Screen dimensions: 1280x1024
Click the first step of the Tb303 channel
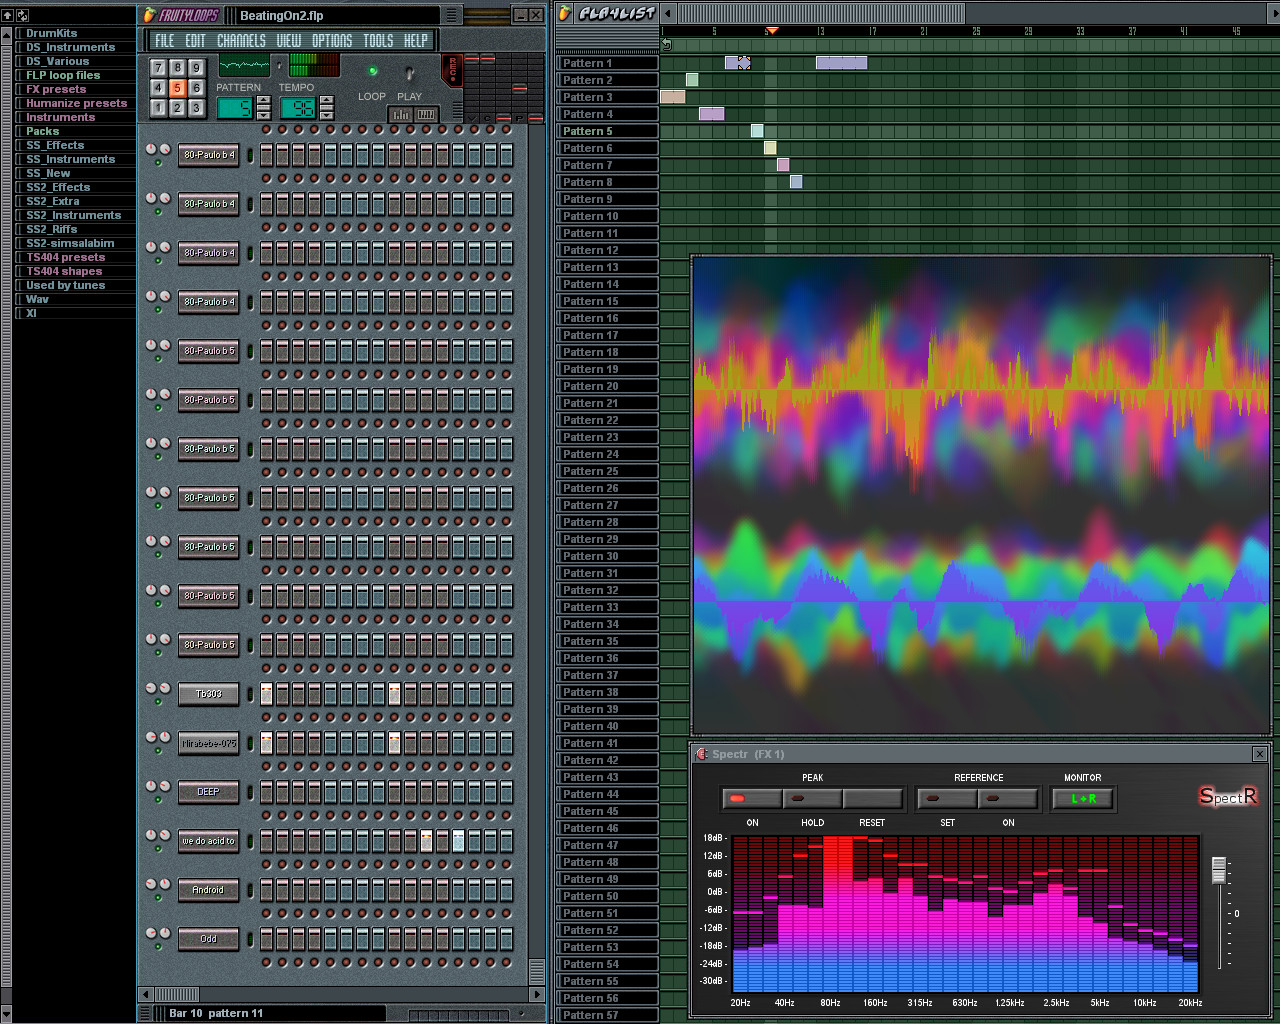pyautogui.click(x=266, y=694)
